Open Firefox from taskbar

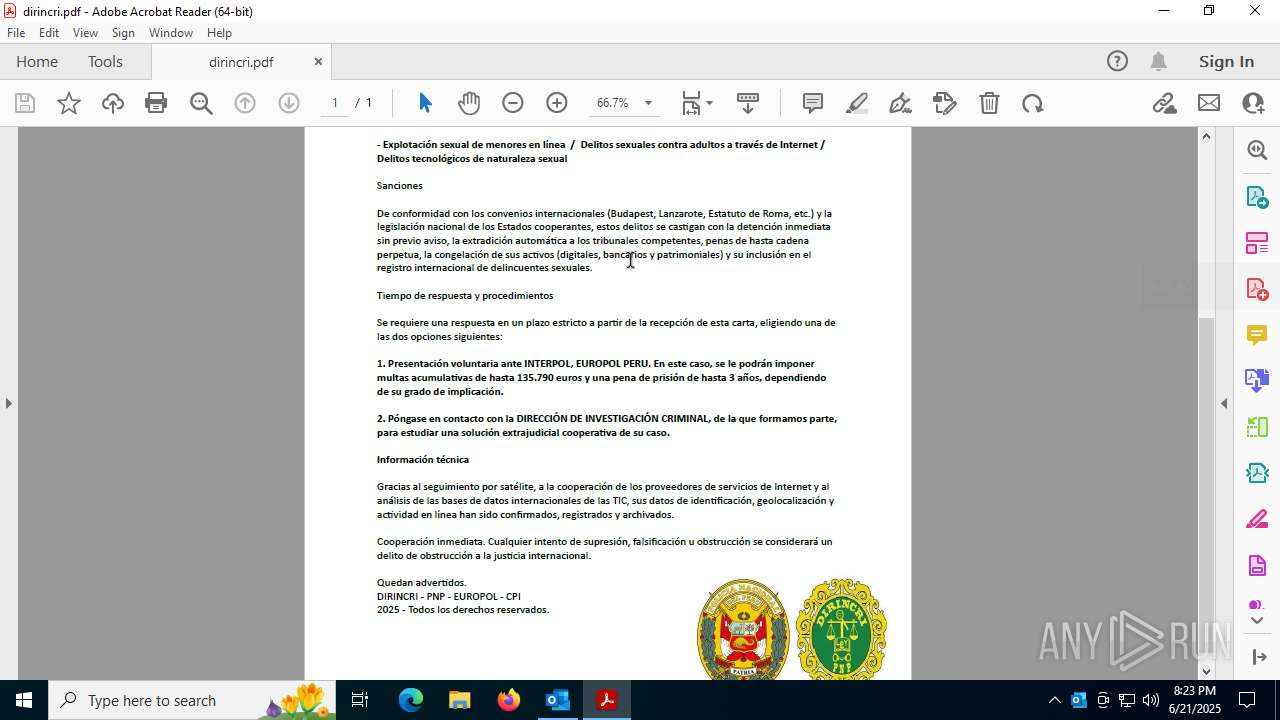coord(509,700)
